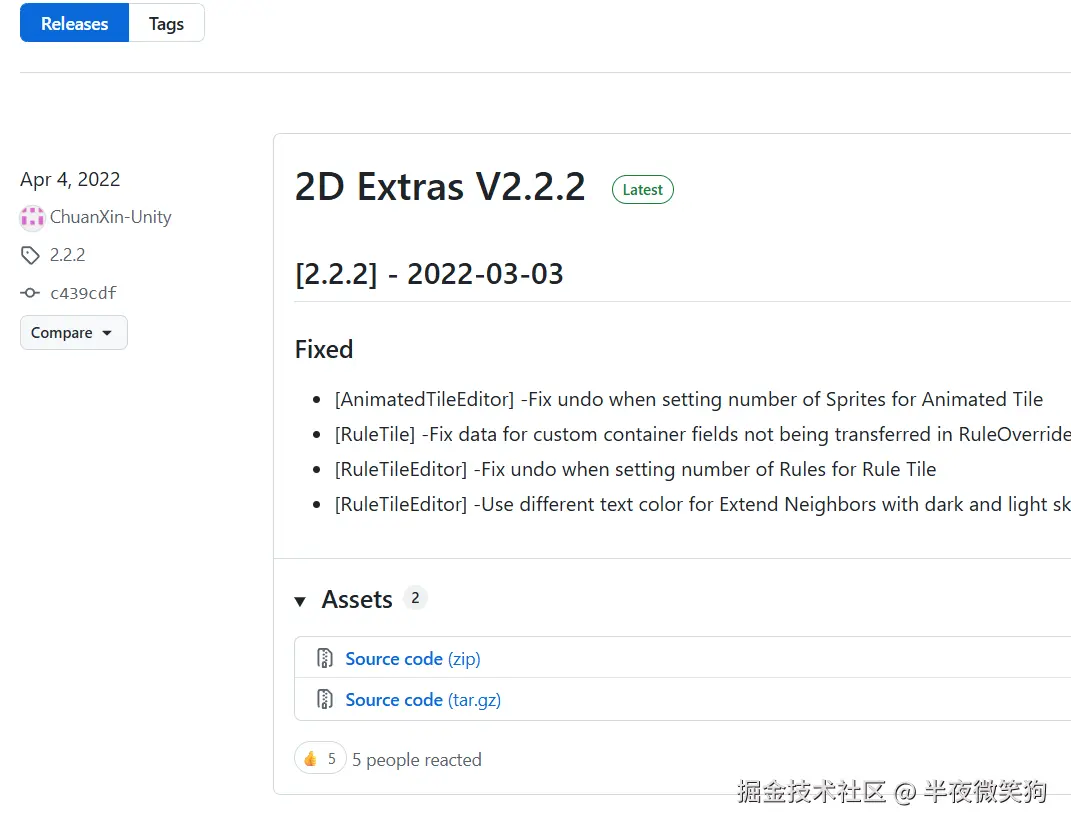Click the Assets heading text
Image resolution: width=1071 pixels, height=829 pixels.
[357, 599]
